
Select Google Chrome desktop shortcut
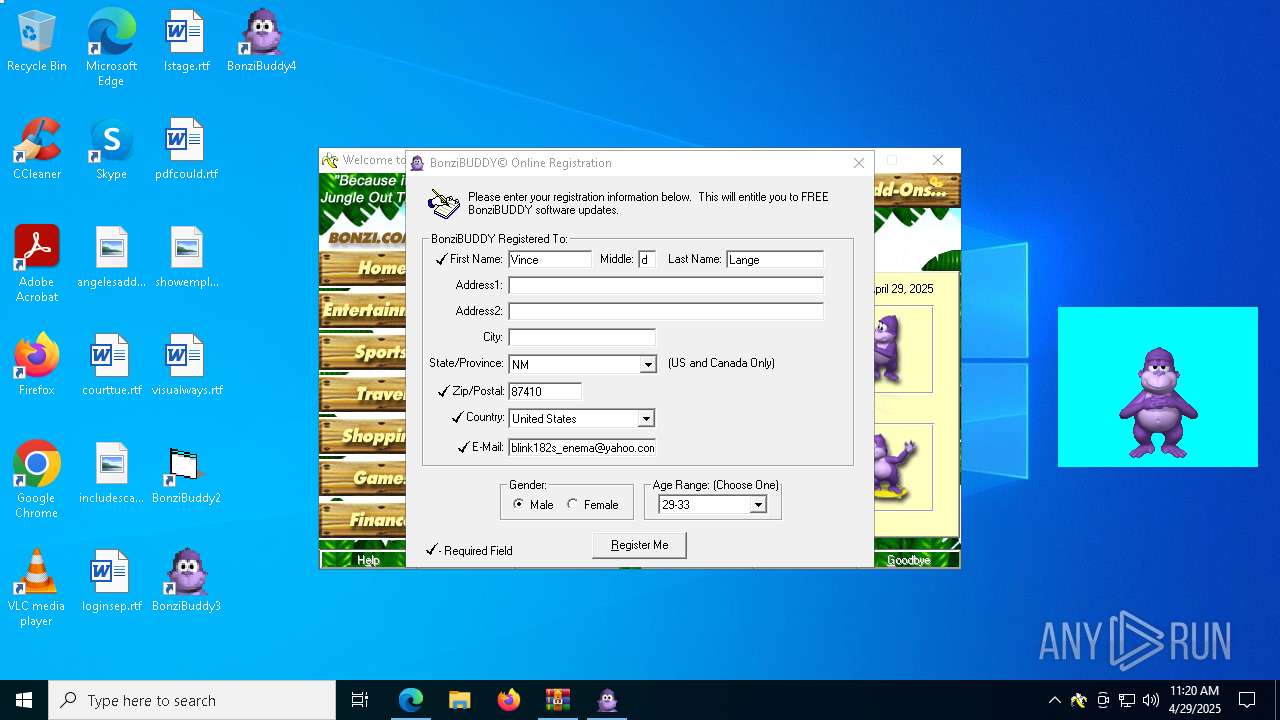click(37, 480)
